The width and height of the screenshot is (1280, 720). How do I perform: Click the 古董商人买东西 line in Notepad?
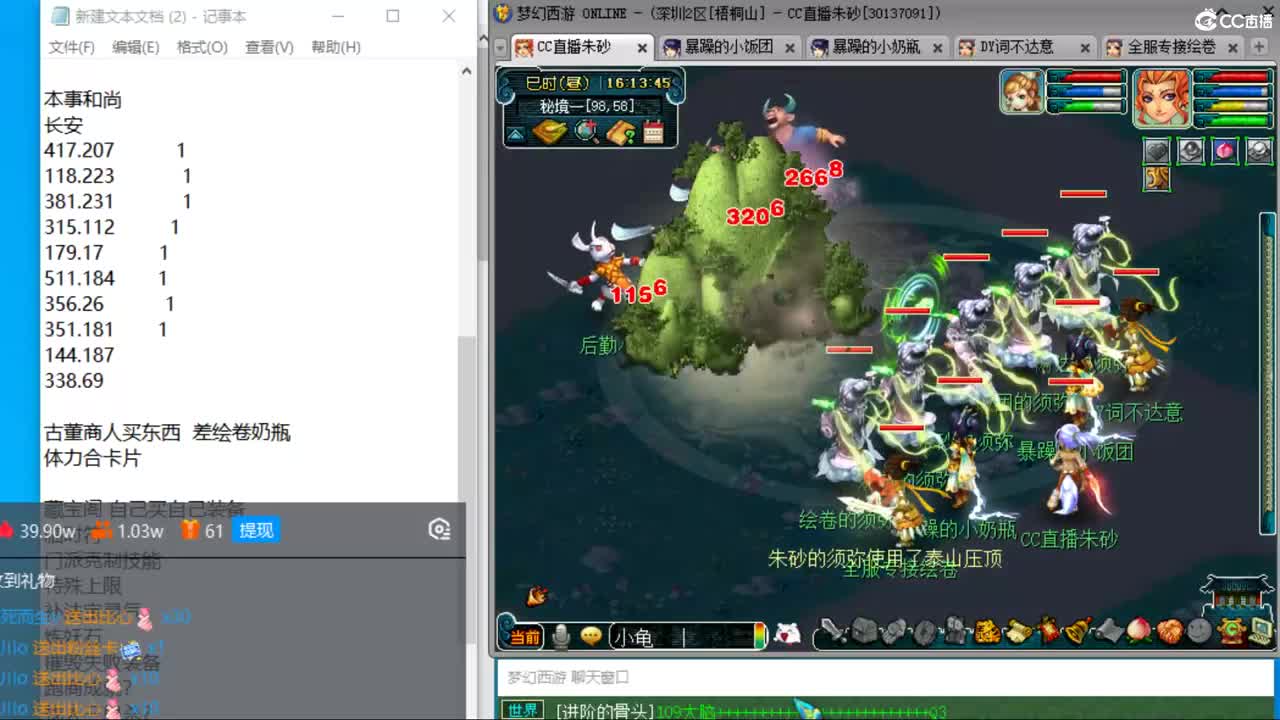click(167, 432)
